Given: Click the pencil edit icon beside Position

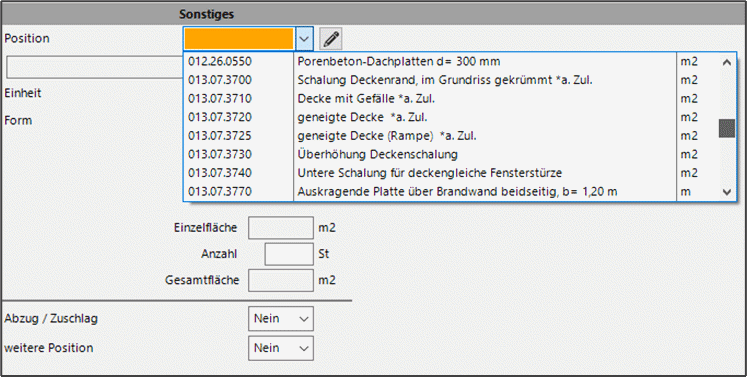Looking at the screenshot, I should [x=331, y=39].
